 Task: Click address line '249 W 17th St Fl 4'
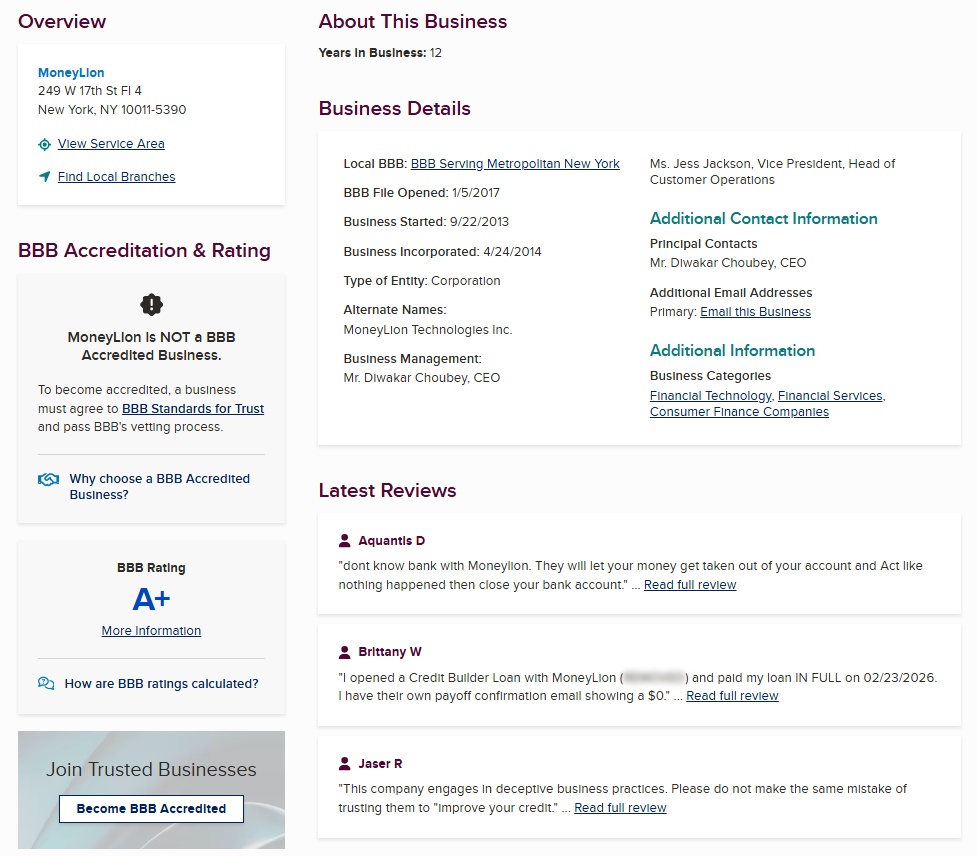pyautogui.click(x=90, y=91)
